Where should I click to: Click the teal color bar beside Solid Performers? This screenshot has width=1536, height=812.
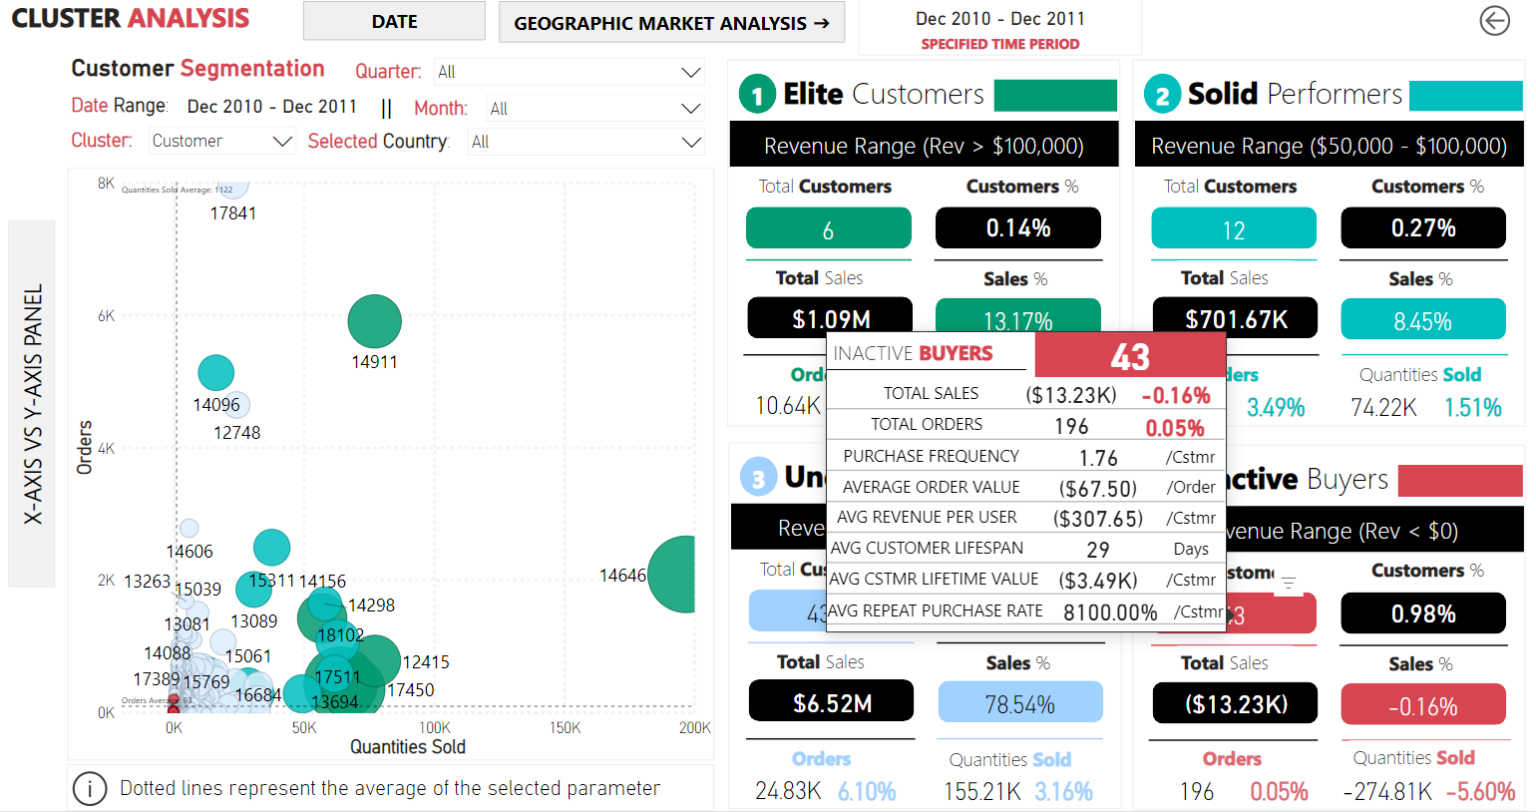coord(1465,95)
